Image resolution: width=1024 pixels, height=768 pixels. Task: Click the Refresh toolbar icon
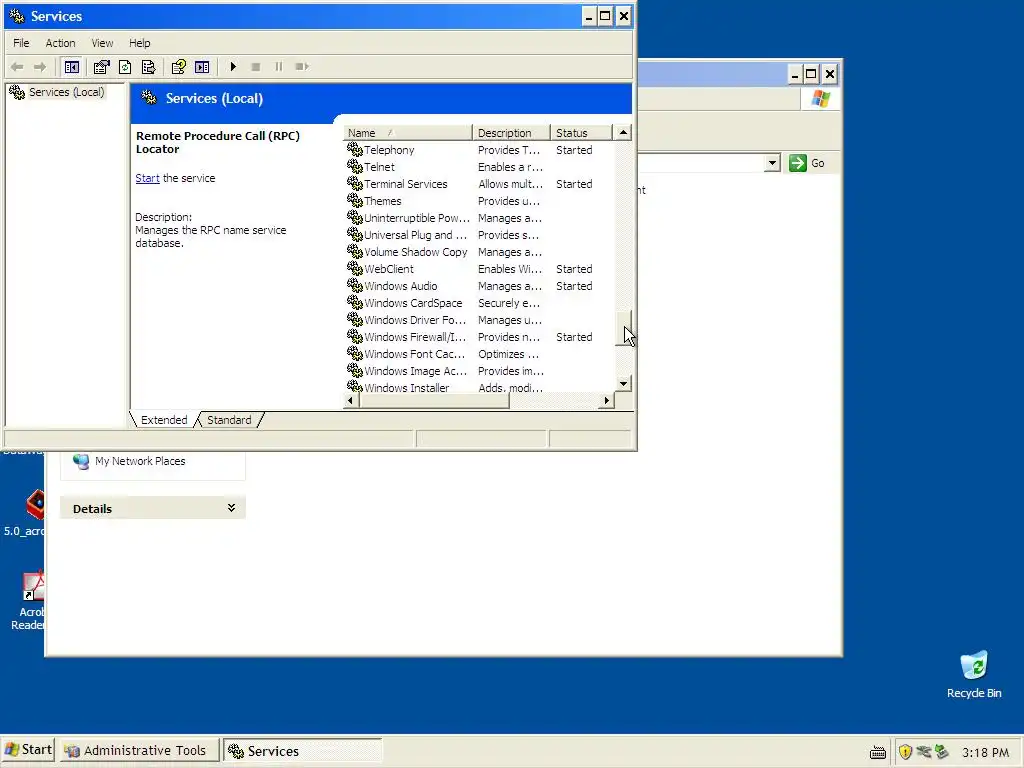(125, 67)
